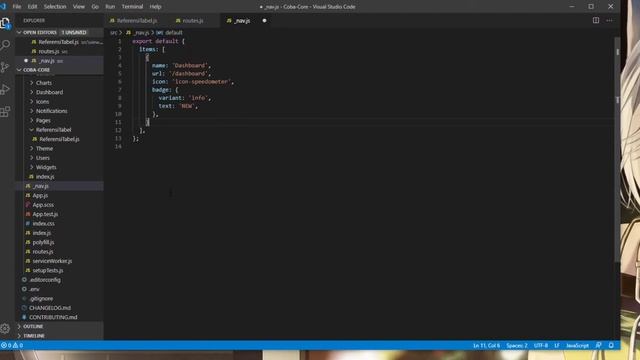This screenshot has height=360, width=640.
Task: Click the editor vertical scrollbar
Action: tap(617, 149)
